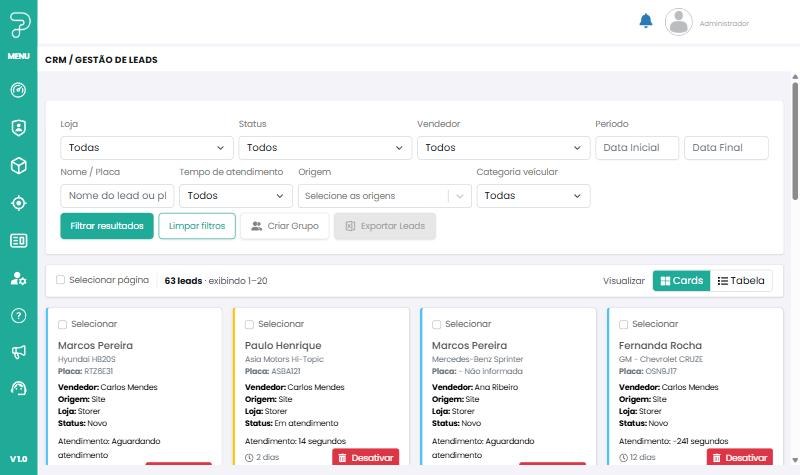This screenshot has height=475, width=800.
Task: Click the Fernanda Rocha lead name
Action: coord(660,345)
